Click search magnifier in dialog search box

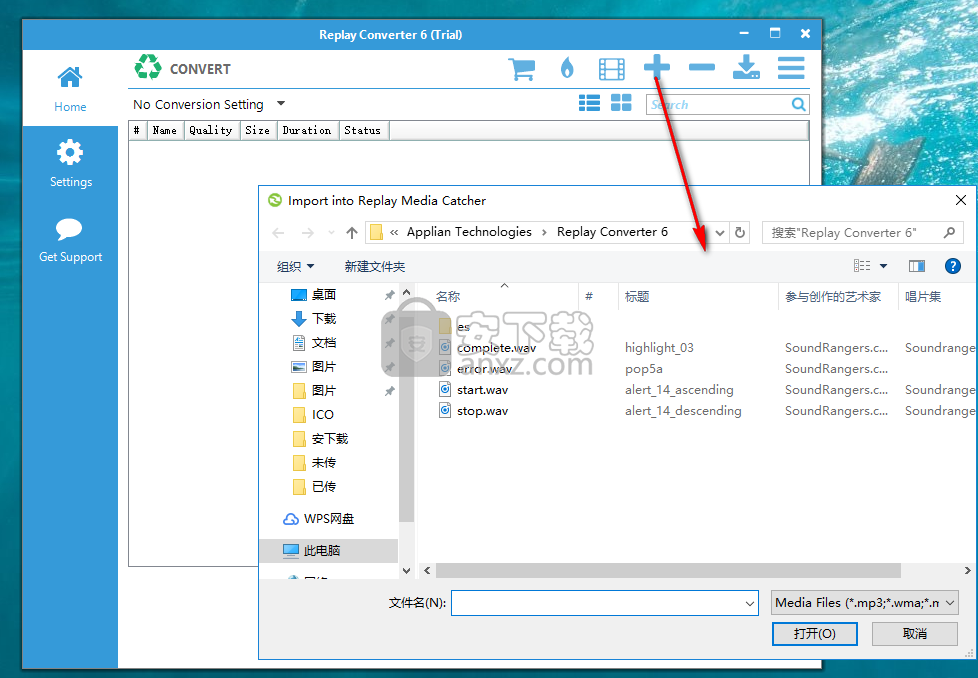949,233
